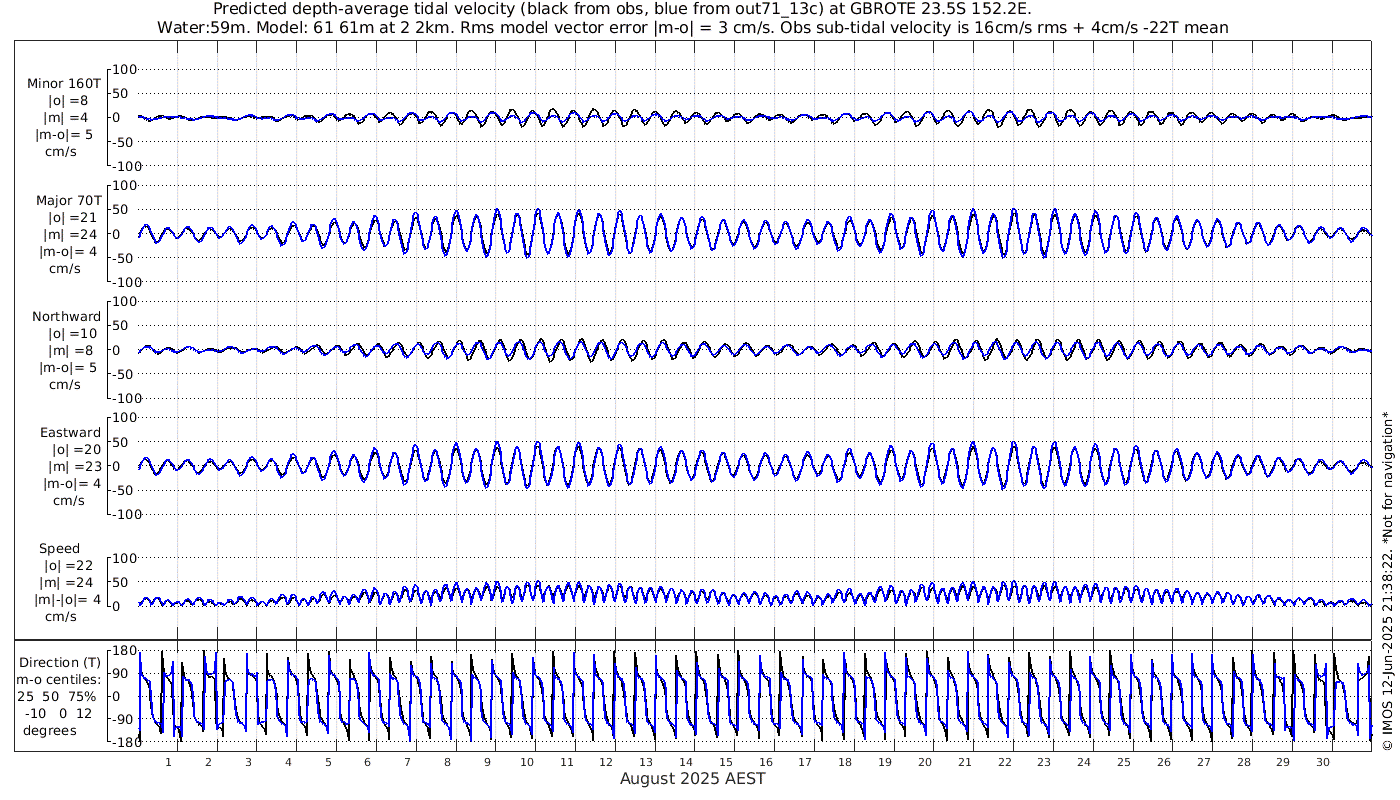Click the 100 tick on Minor 160T axis
Screen dimensions: 1400x800
[x=123, y=69]
